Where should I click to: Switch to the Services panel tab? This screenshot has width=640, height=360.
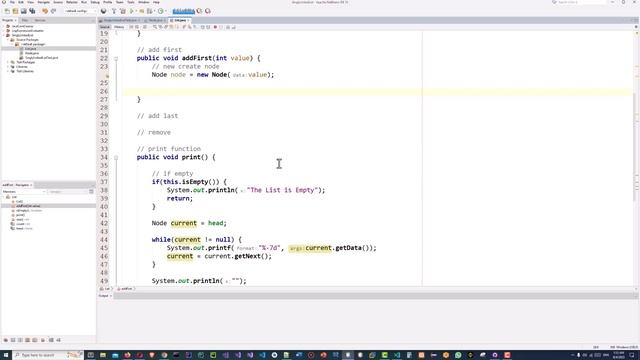[x=40, y=20]
